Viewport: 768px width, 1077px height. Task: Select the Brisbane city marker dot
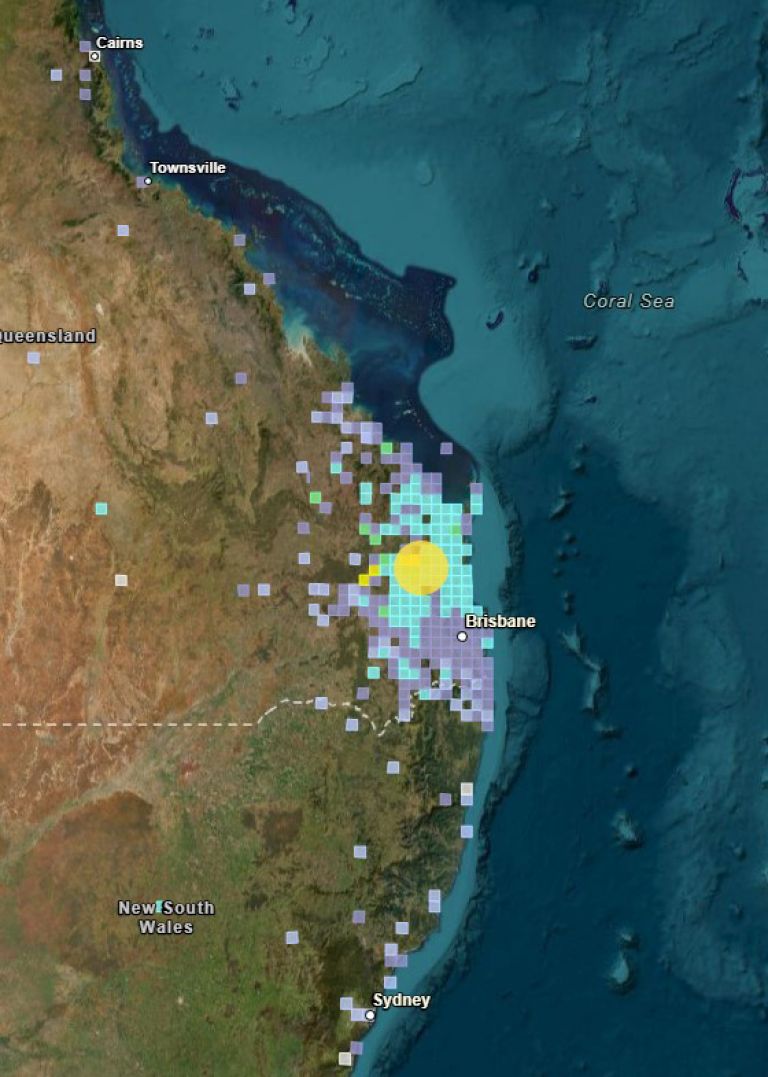[x=462, y=636]
